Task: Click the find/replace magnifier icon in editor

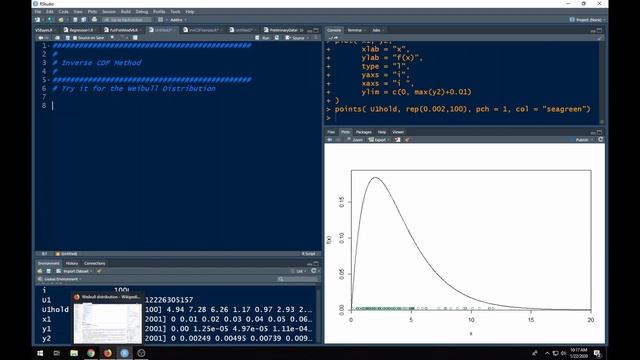Action: click(112, 38)
